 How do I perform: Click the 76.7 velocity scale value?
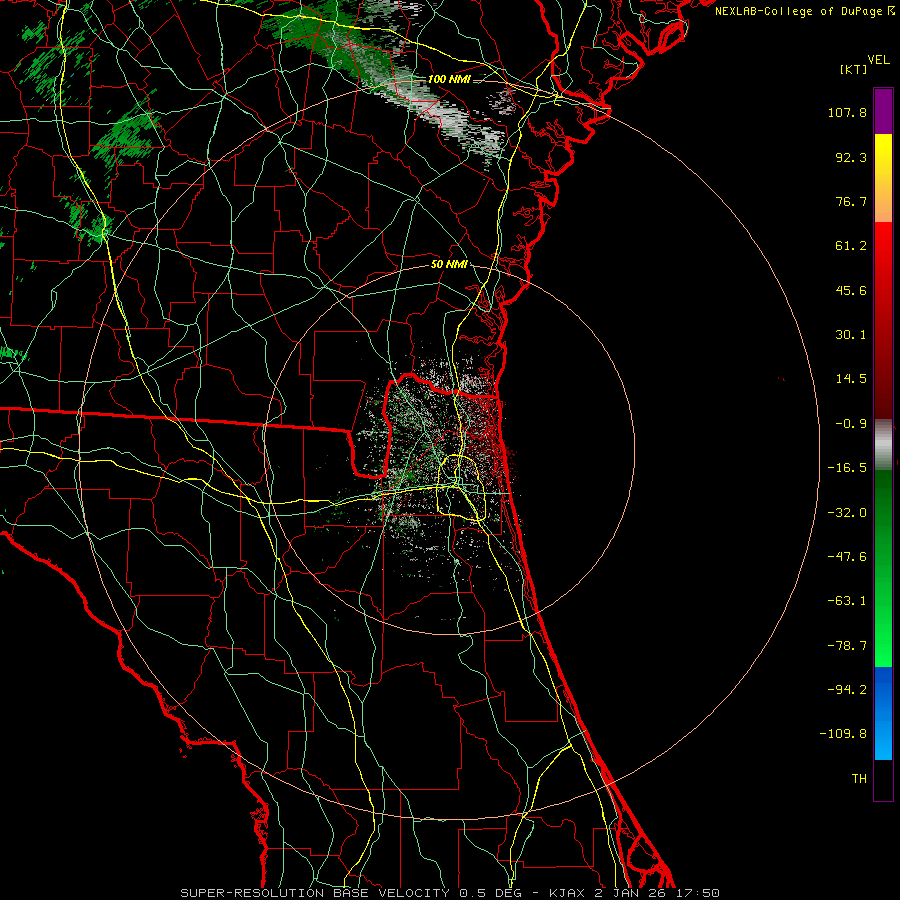[x=851, y=201]
